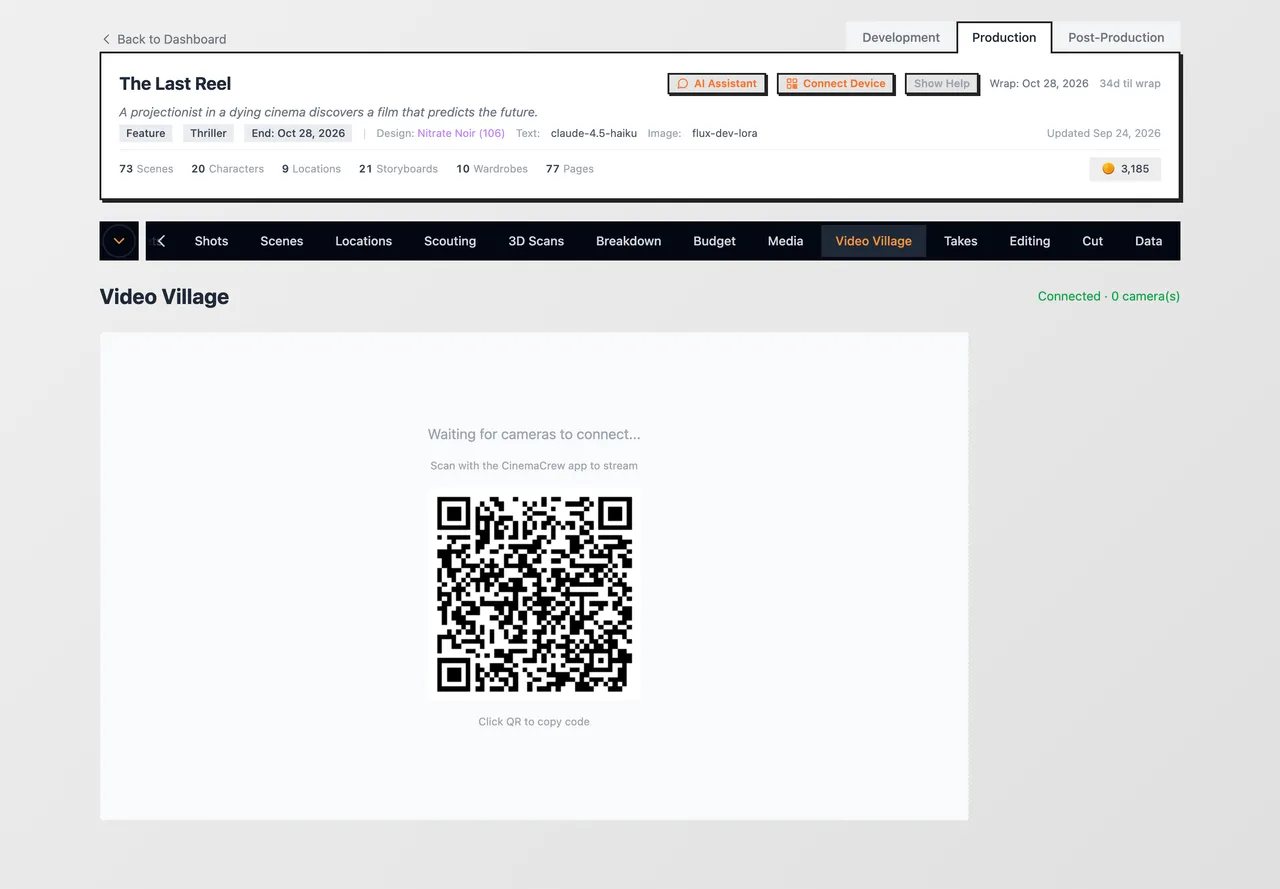The width and height of the screenshot is (1280, 889).
Task: Click the Show Help button
Action: coord(942,84)
